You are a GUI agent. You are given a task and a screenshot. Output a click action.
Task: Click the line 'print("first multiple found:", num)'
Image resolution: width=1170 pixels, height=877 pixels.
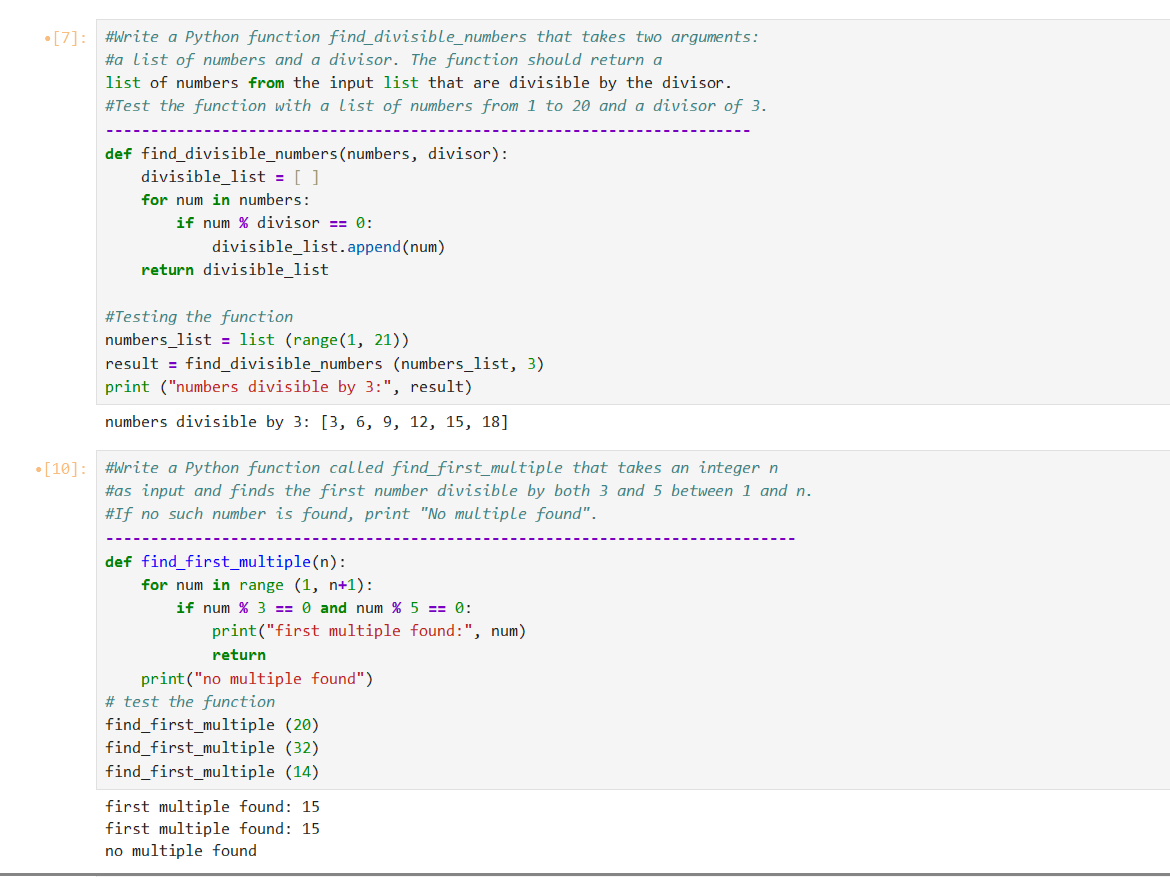(x=369, y=631)
